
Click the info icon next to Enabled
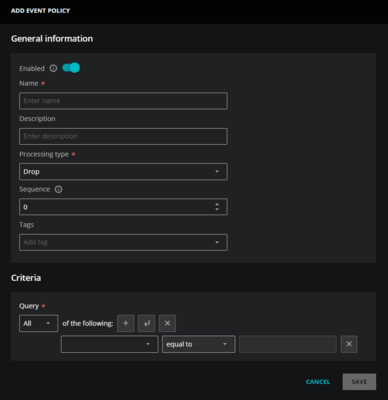click(53, 68)
